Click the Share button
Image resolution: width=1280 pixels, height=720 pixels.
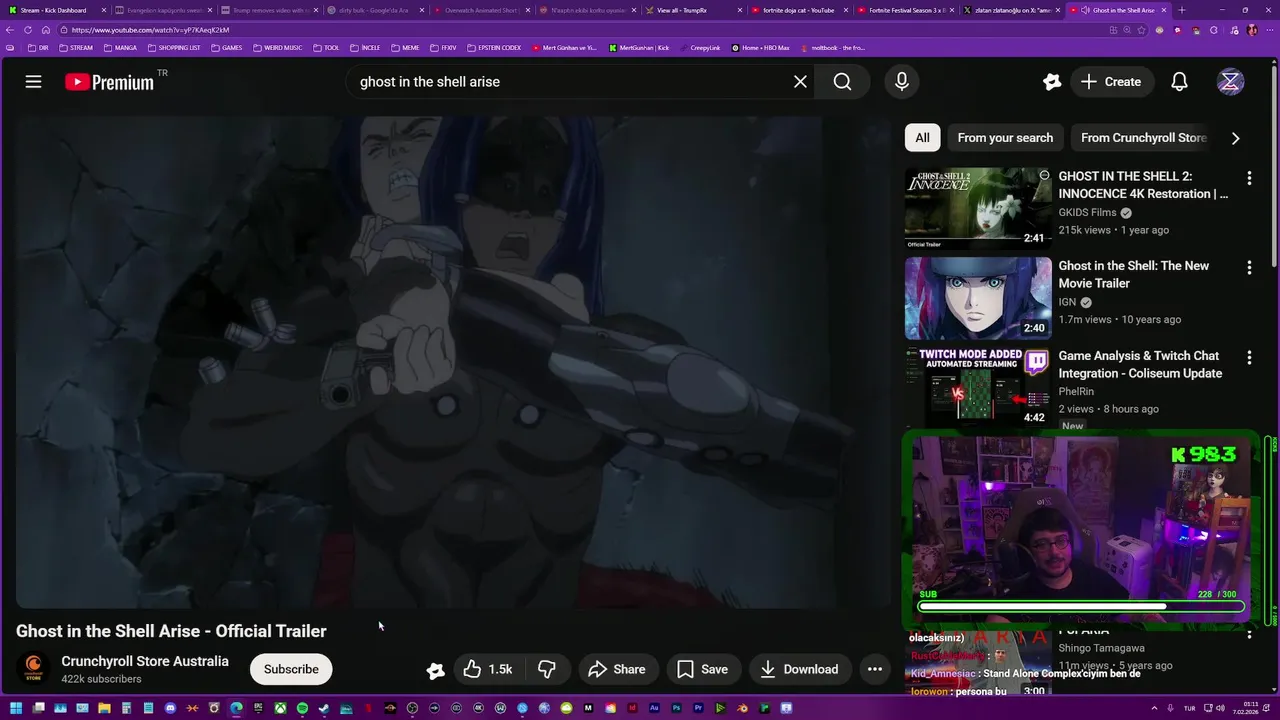point(617,669)
